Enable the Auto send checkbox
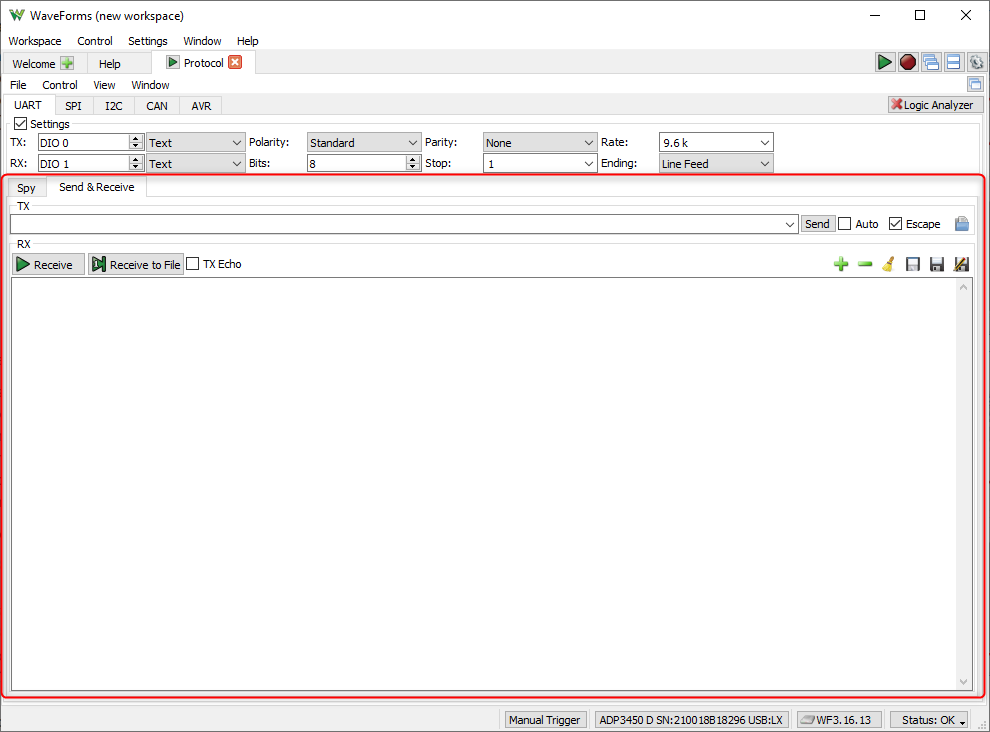 [x=845, y=224]
